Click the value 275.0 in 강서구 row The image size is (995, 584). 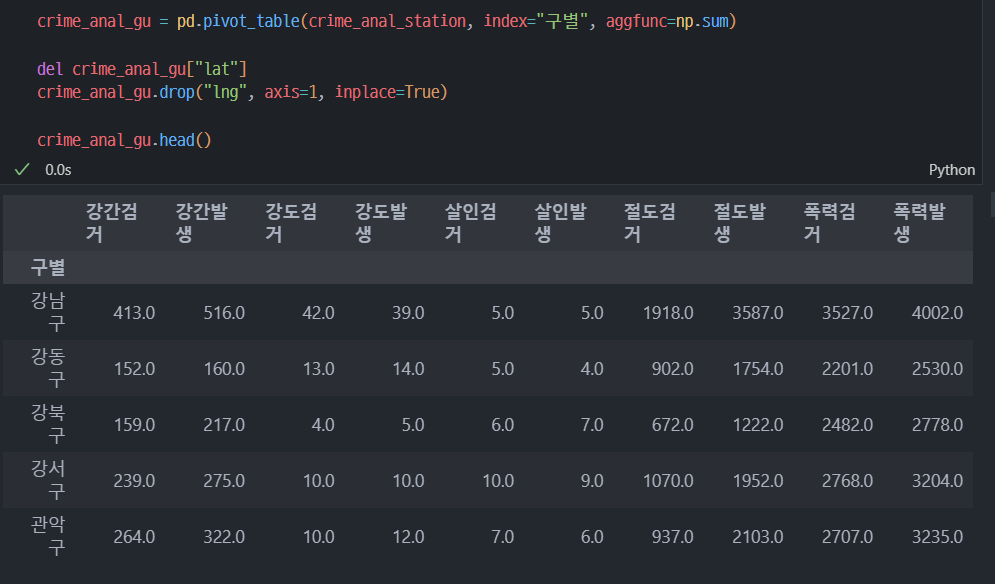[224, 481]
